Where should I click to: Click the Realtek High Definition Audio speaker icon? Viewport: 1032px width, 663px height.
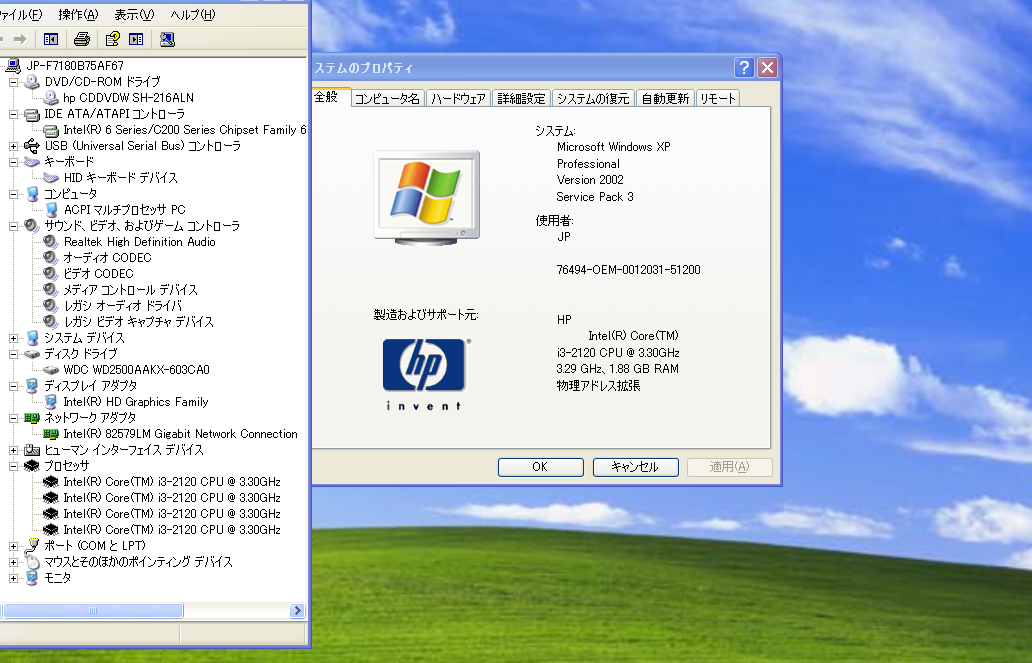click(51, 242)
